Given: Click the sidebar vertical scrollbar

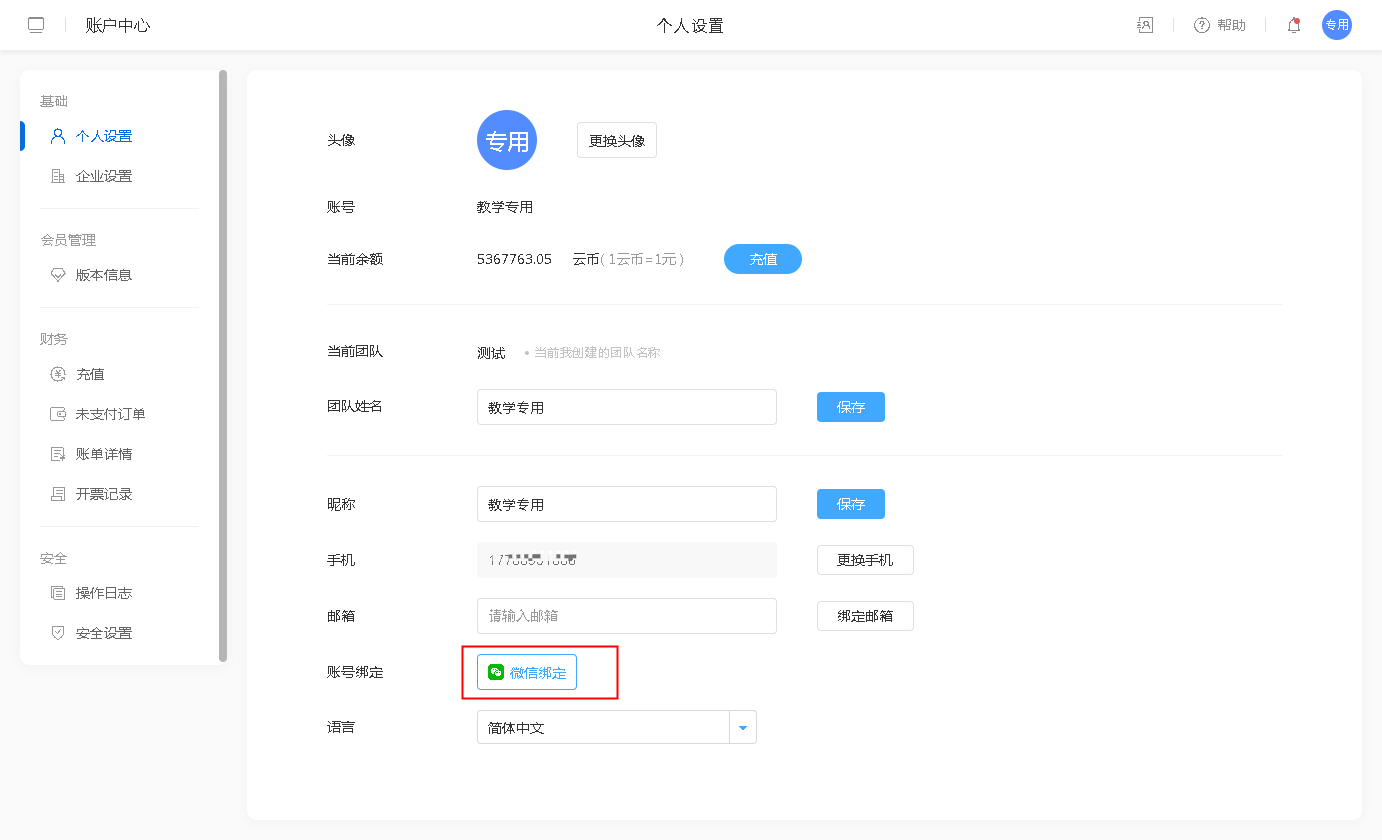Looking at the screenshot, I should 223,365.
